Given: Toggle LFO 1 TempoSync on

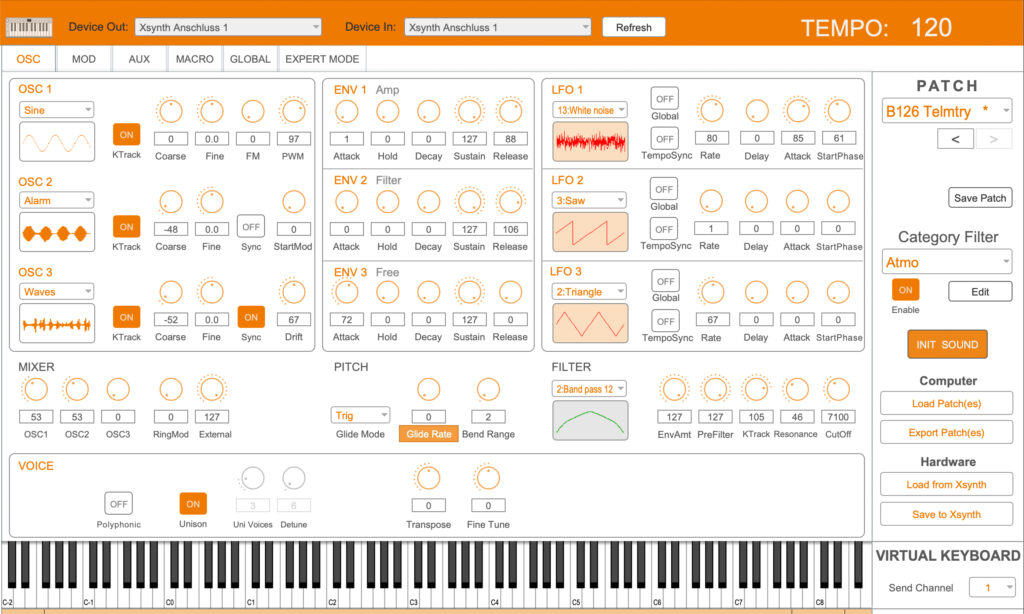Looking at the screenshot, I should (664, 137).
